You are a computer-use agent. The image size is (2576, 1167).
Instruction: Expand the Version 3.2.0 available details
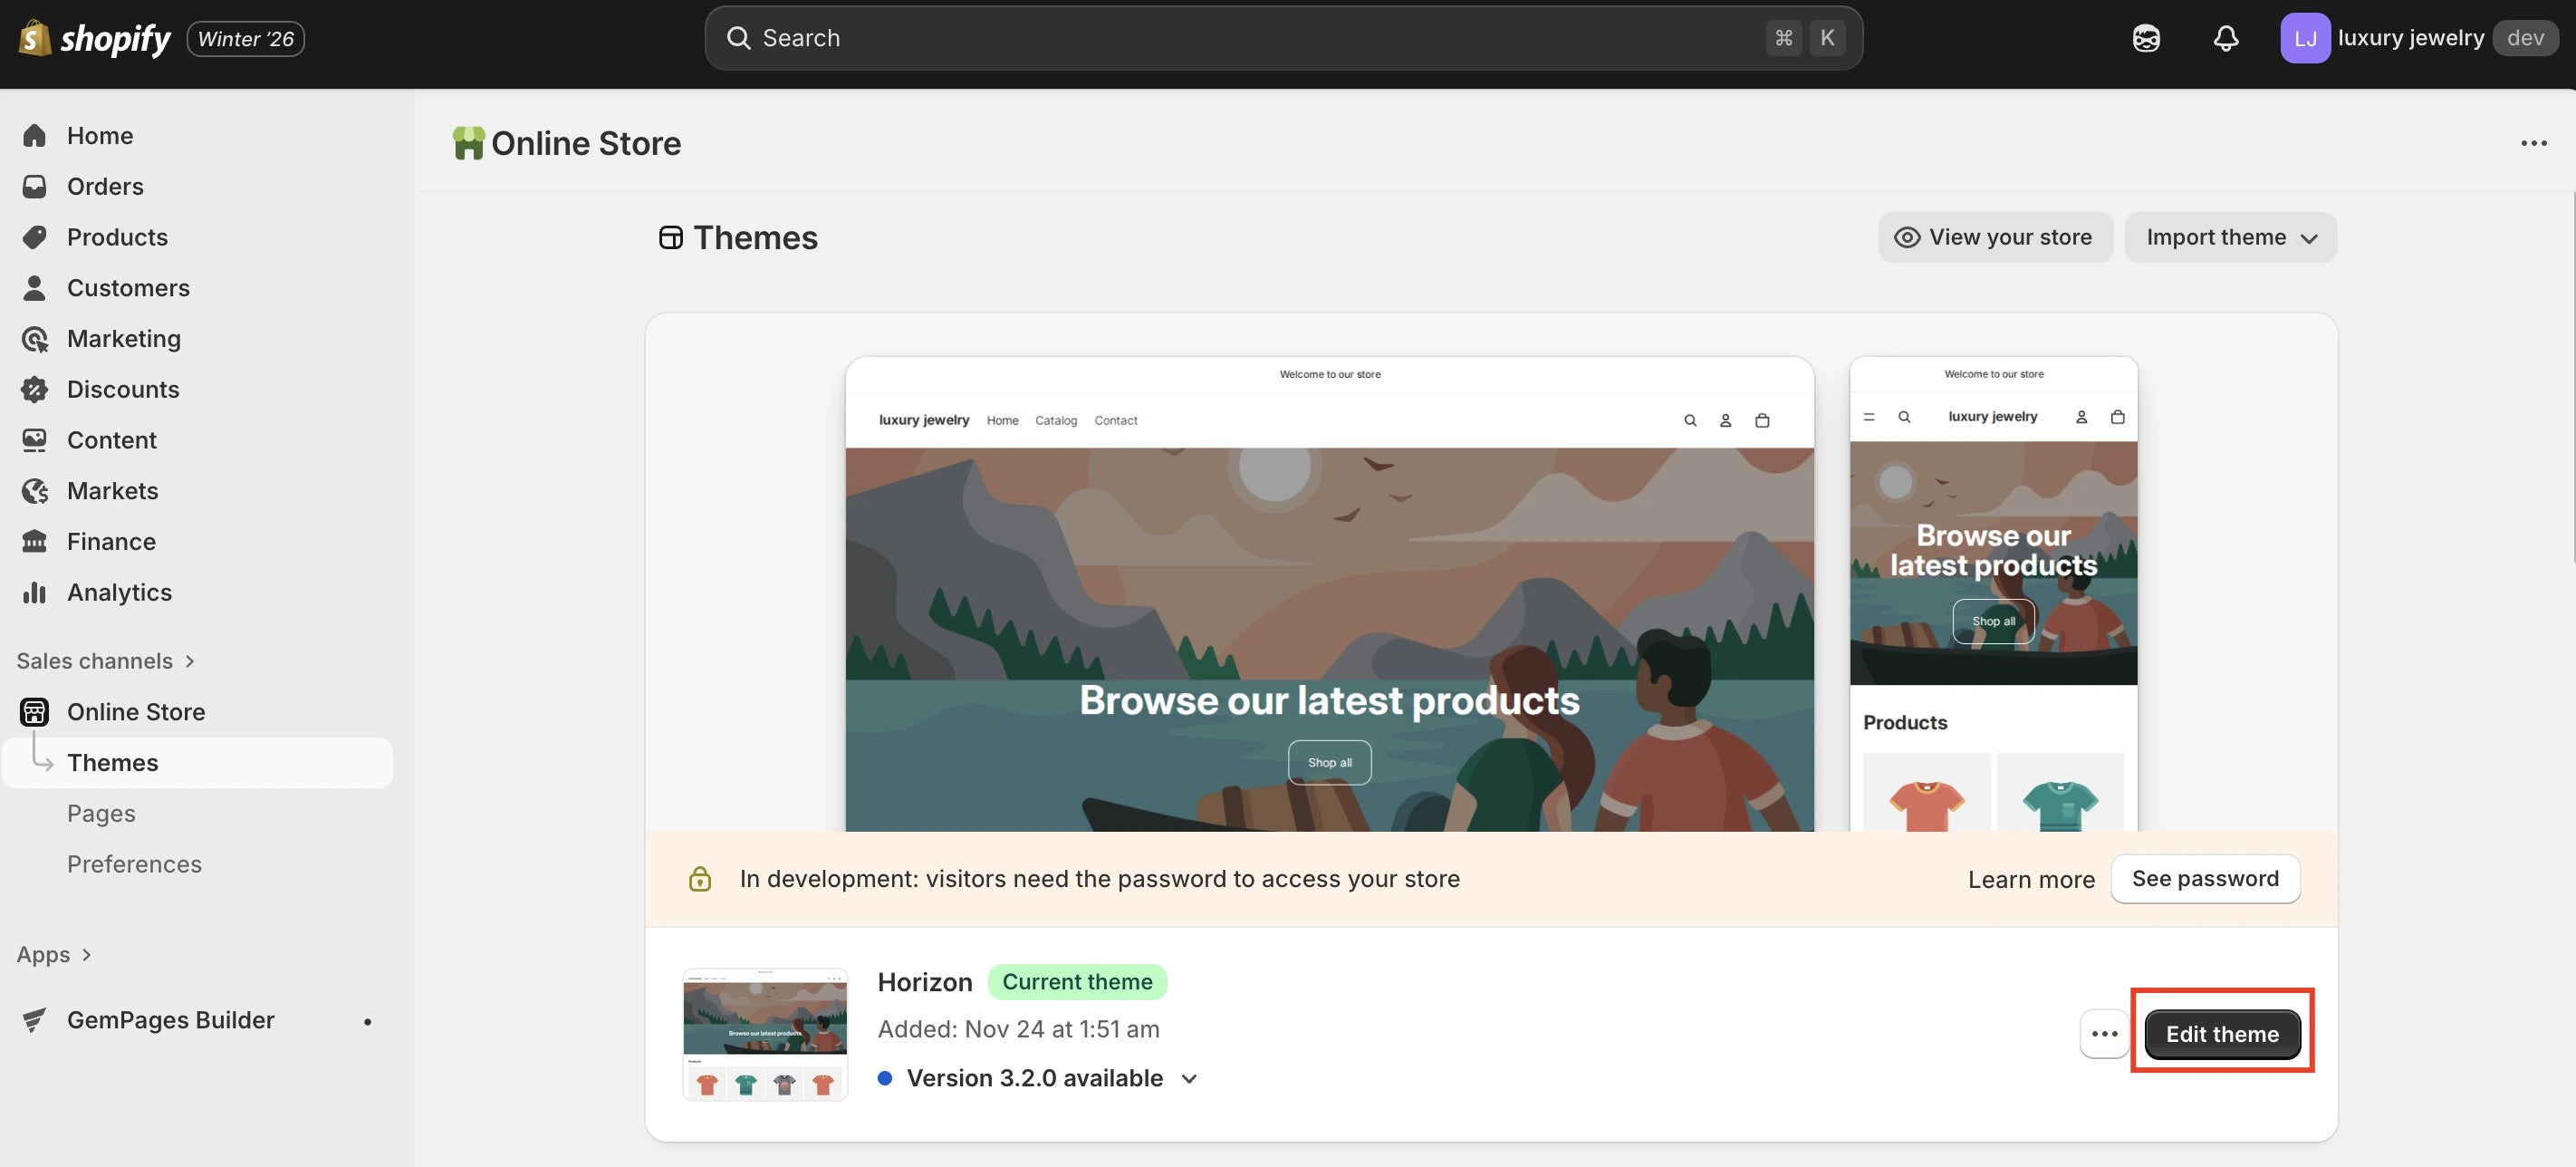pyautogui.click(x=1037, y=1078)
